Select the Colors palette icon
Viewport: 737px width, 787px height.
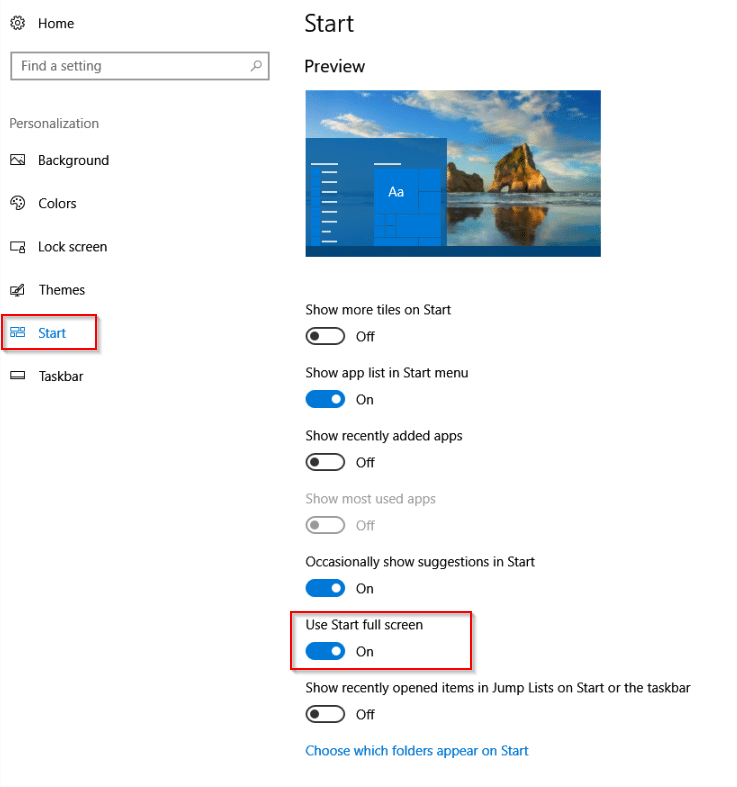tap(18, 203)
